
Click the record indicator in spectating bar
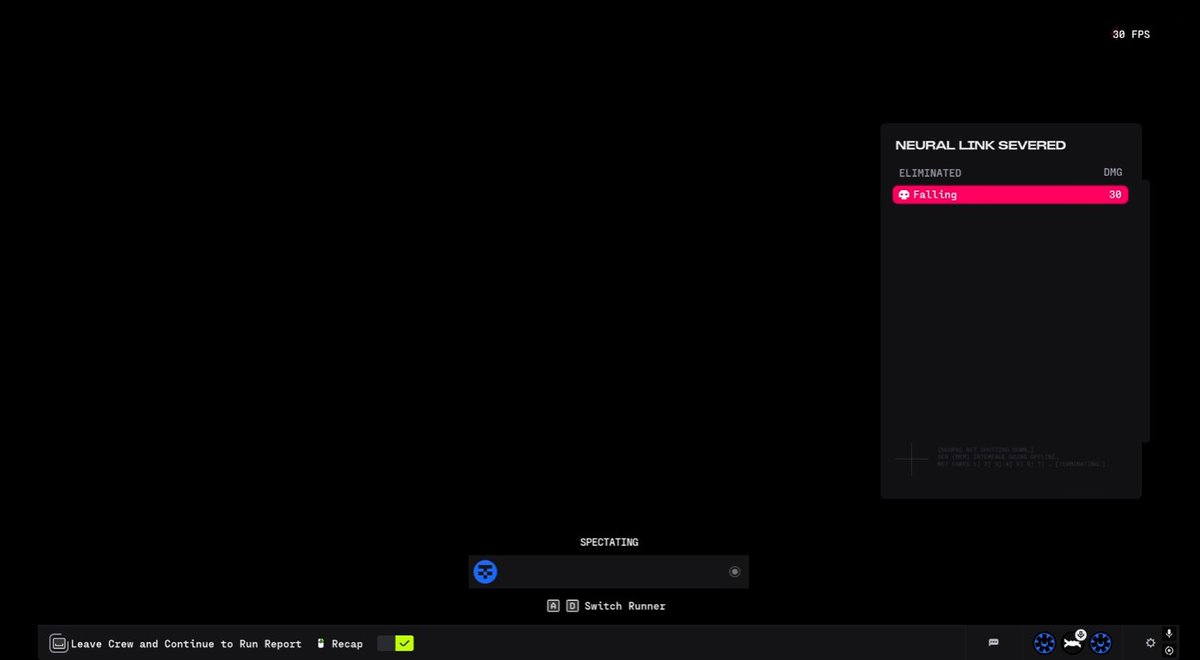click(x=735, y=572)
